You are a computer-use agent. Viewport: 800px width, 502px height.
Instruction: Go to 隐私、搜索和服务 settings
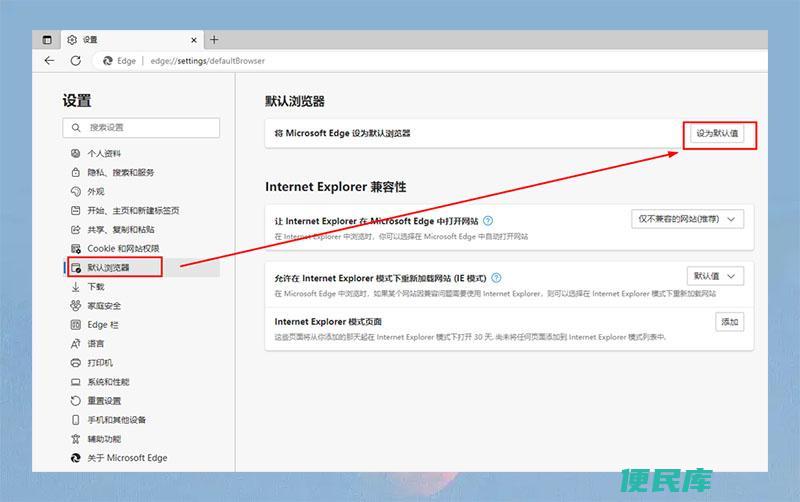click(121, 172)
